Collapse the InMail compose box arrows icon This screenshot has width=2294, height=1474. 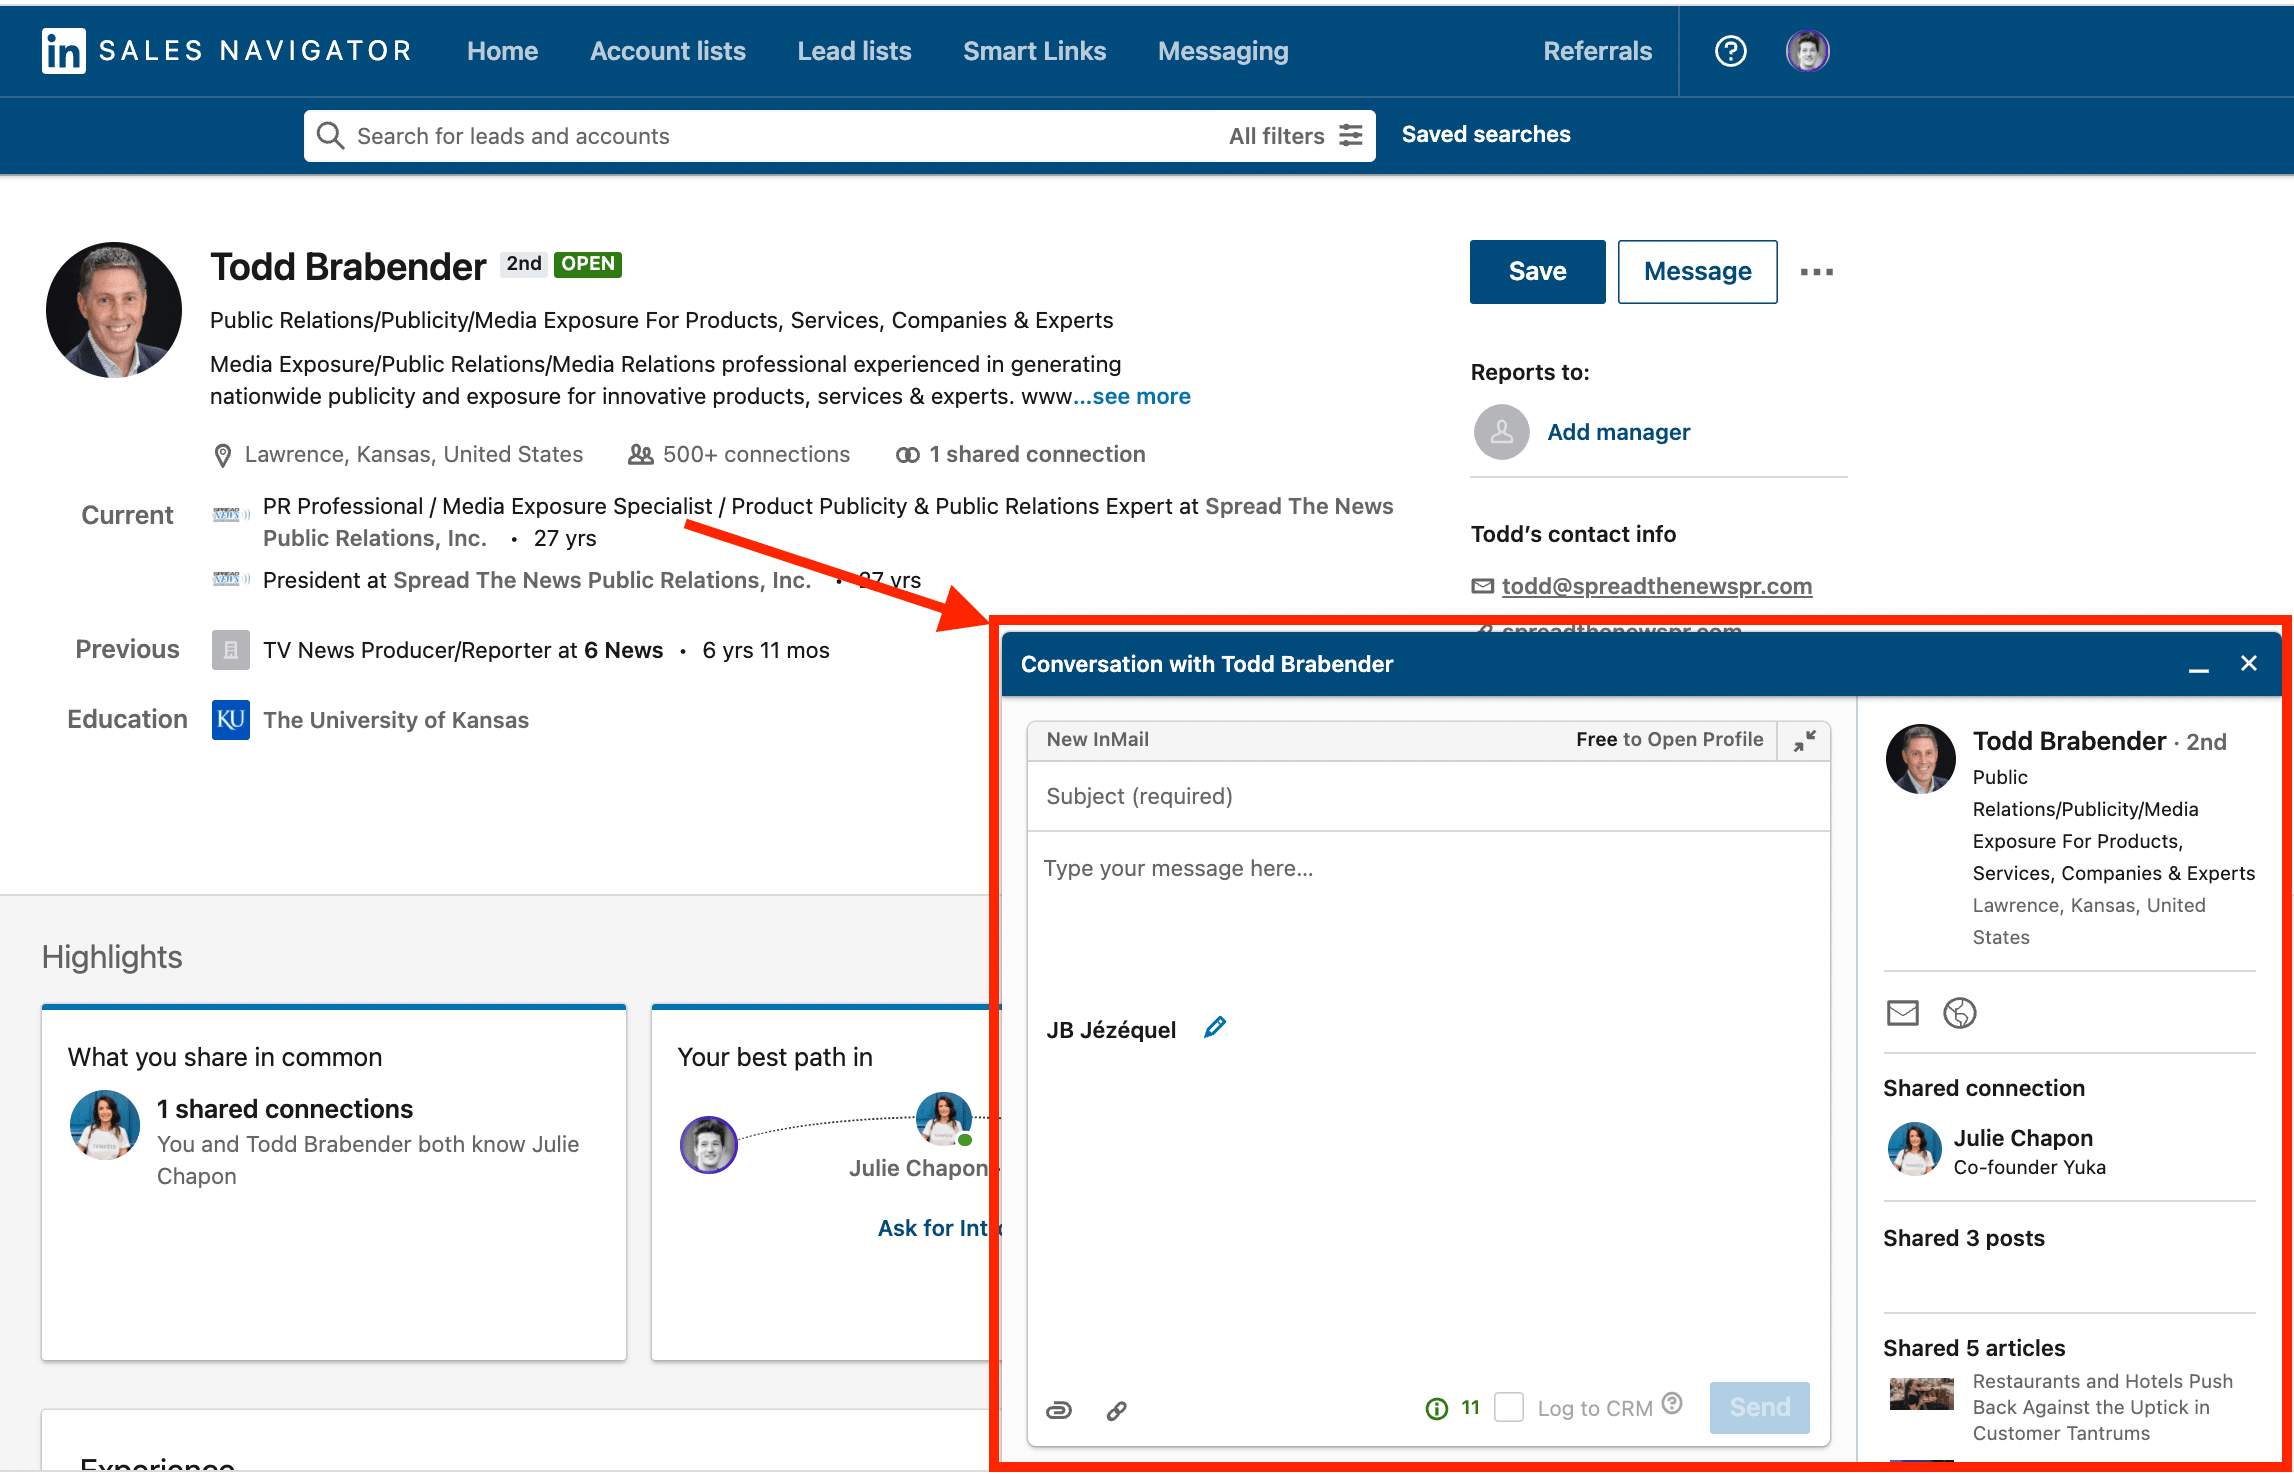pyautogui.click(x=1804, y=740)
